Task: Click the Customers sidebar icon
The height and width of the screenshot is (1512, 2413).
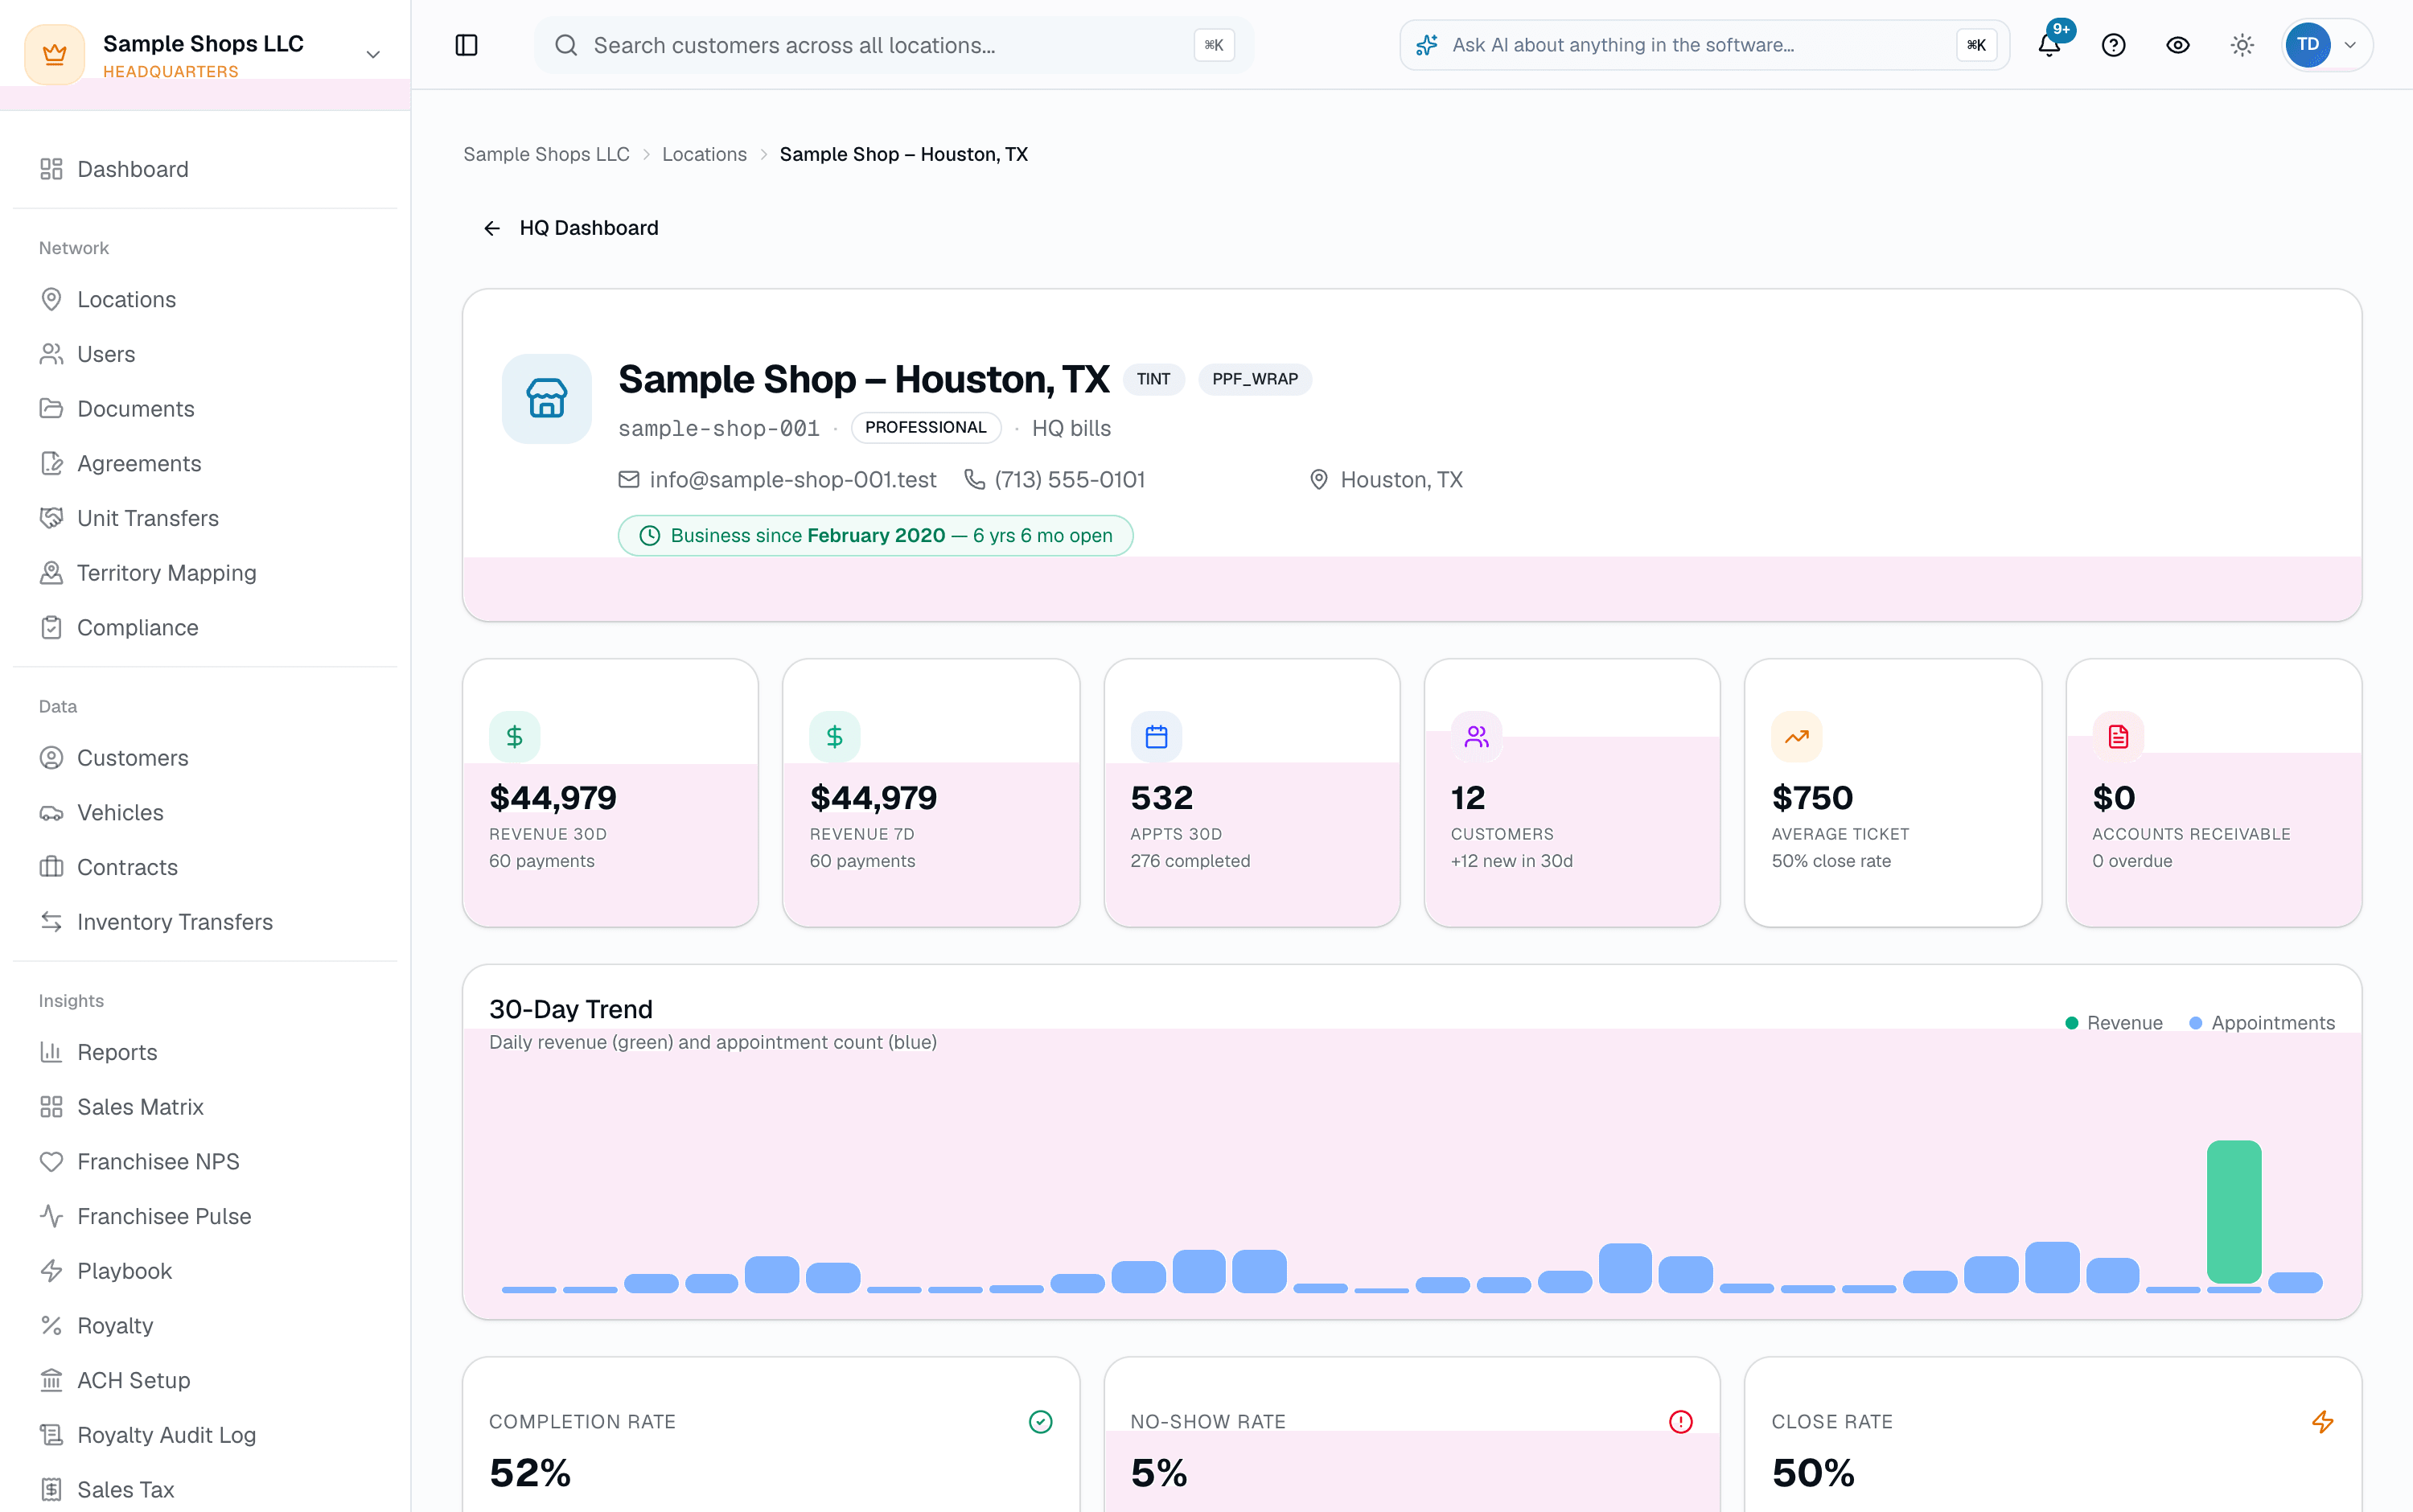Action: click(x=51, y=758)
